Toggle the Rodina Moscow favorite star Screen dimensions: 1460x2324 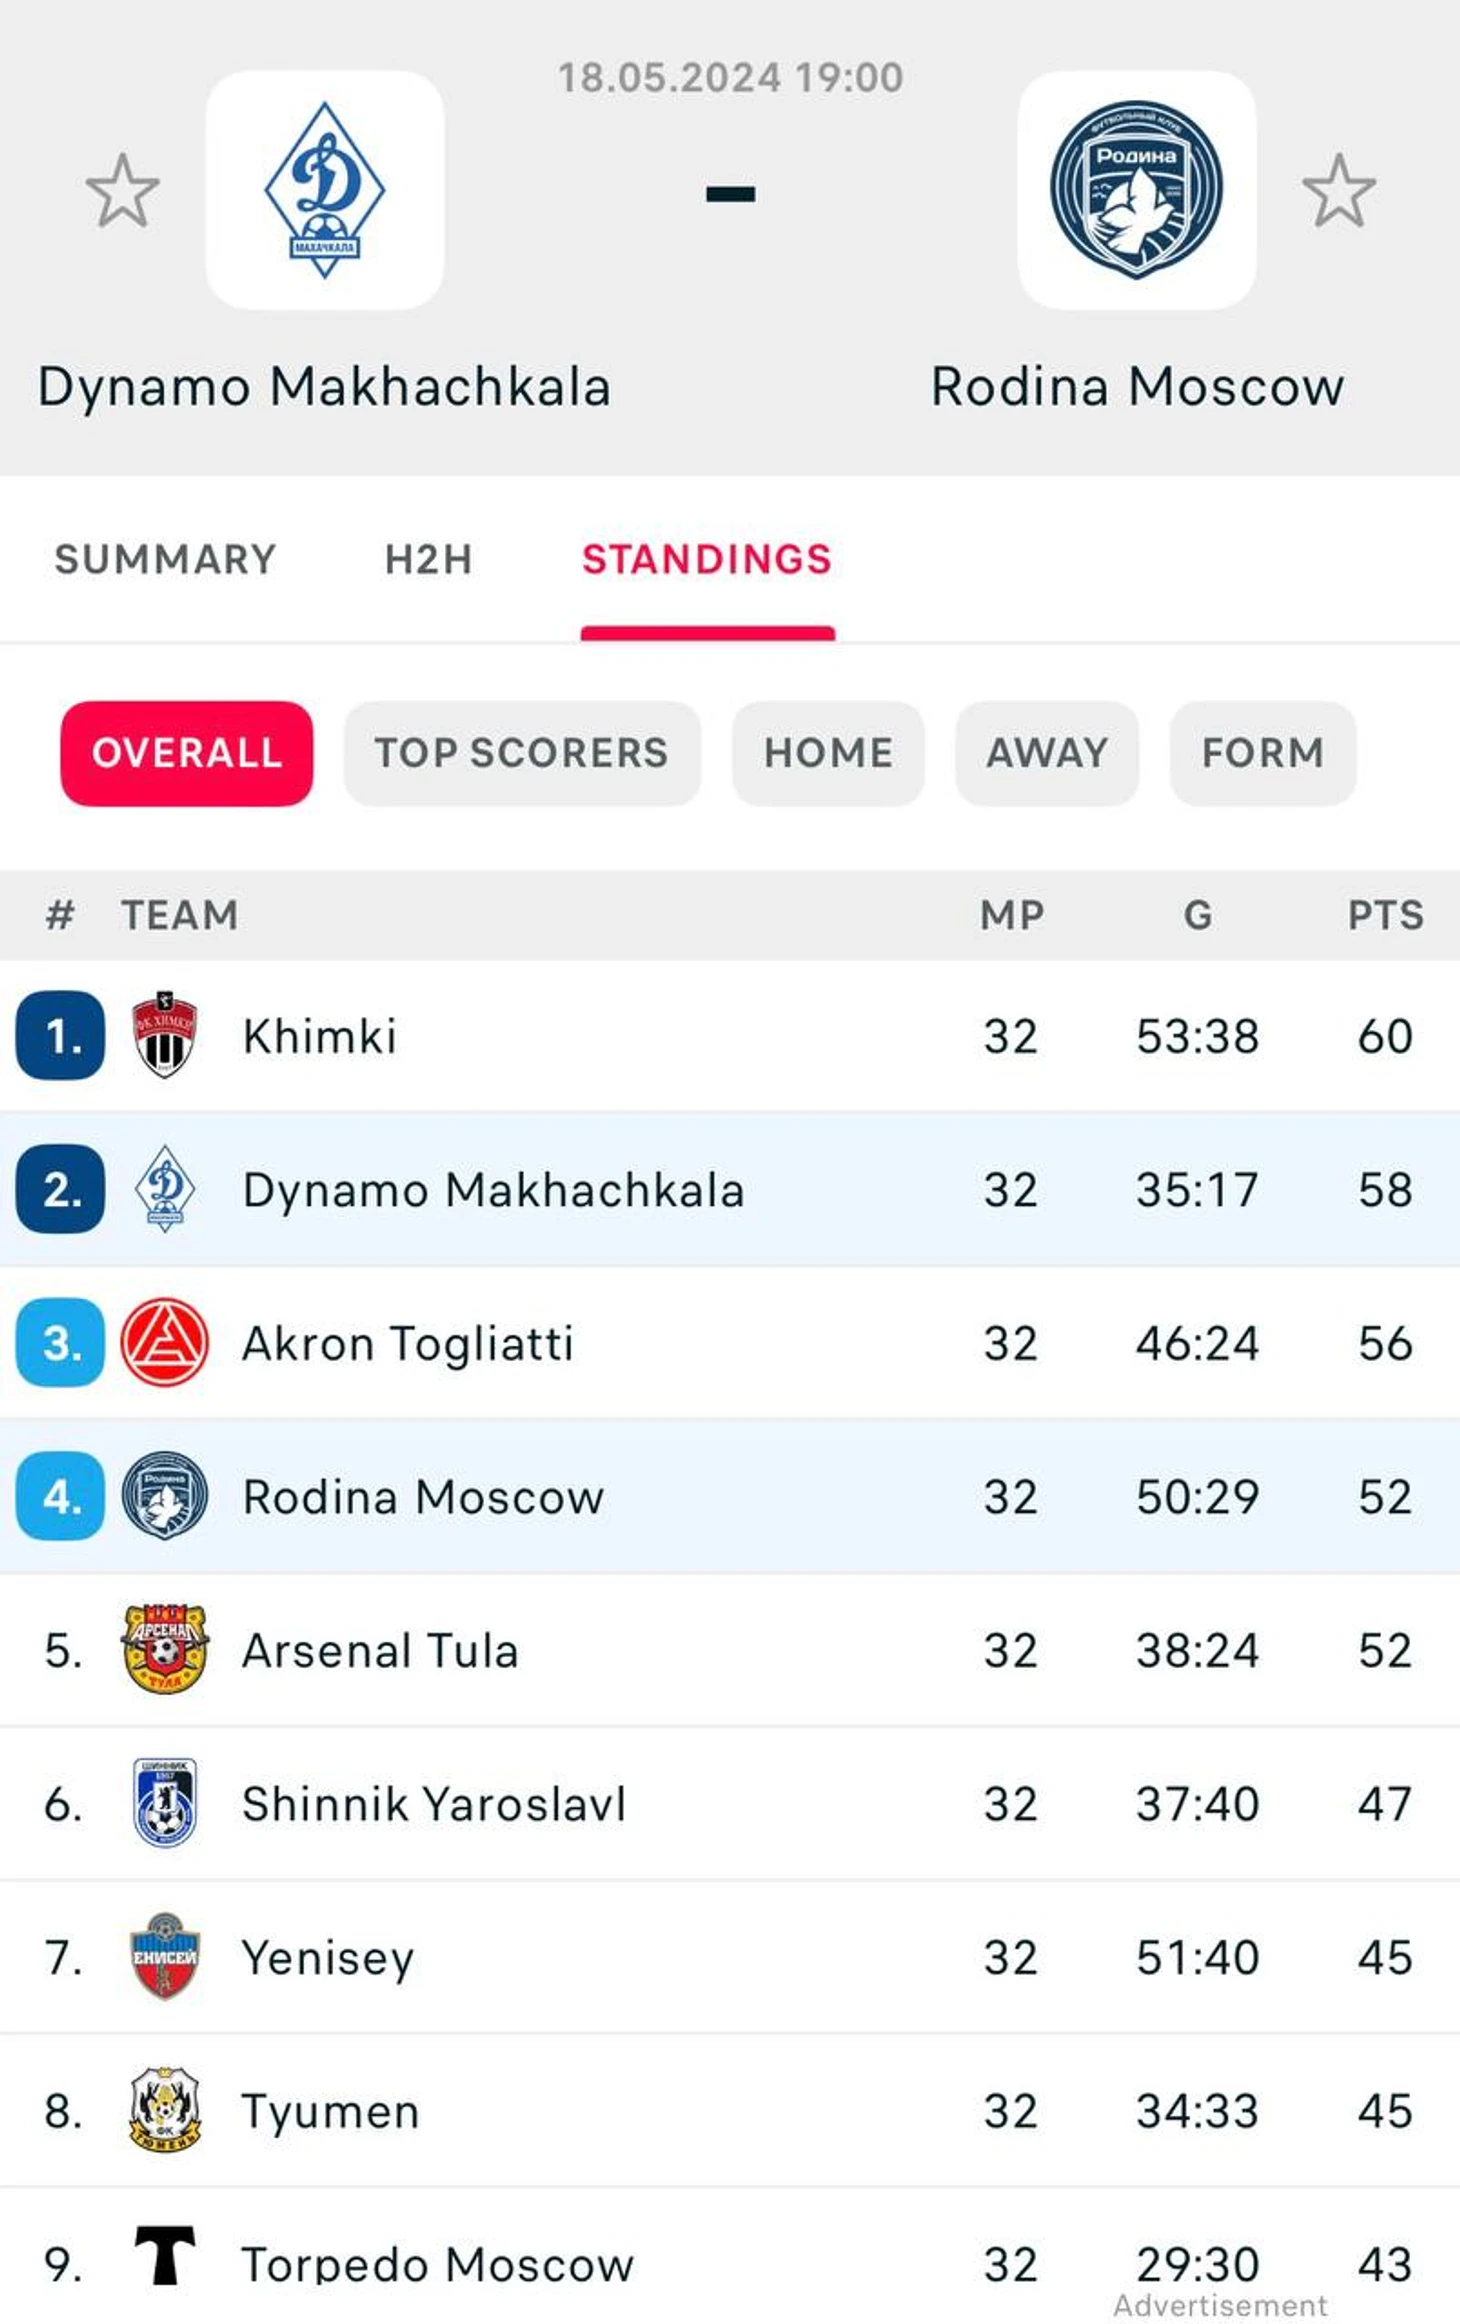point(1338,190)
